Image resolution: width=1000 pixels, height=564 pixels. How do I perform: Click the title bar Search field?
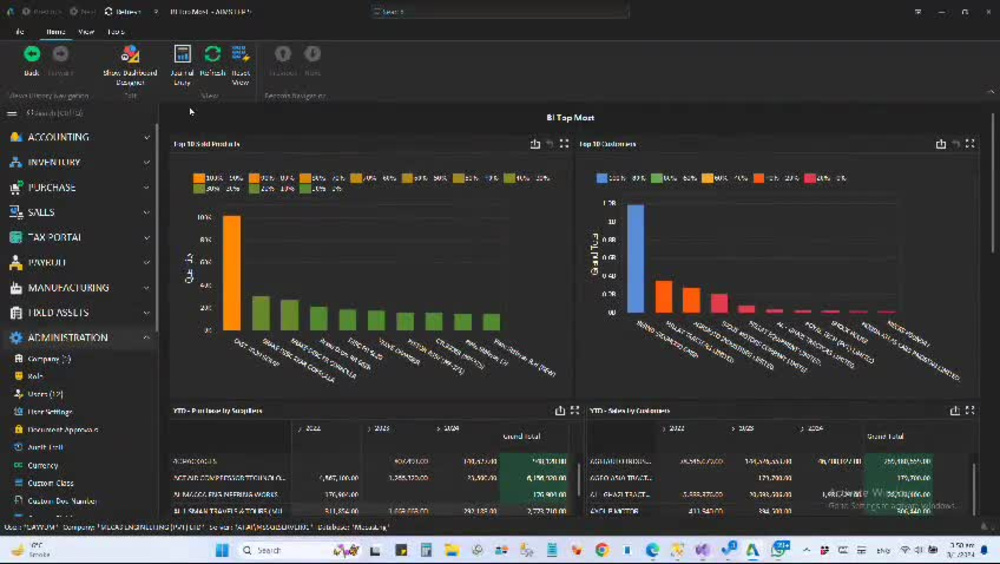point(499,11)
